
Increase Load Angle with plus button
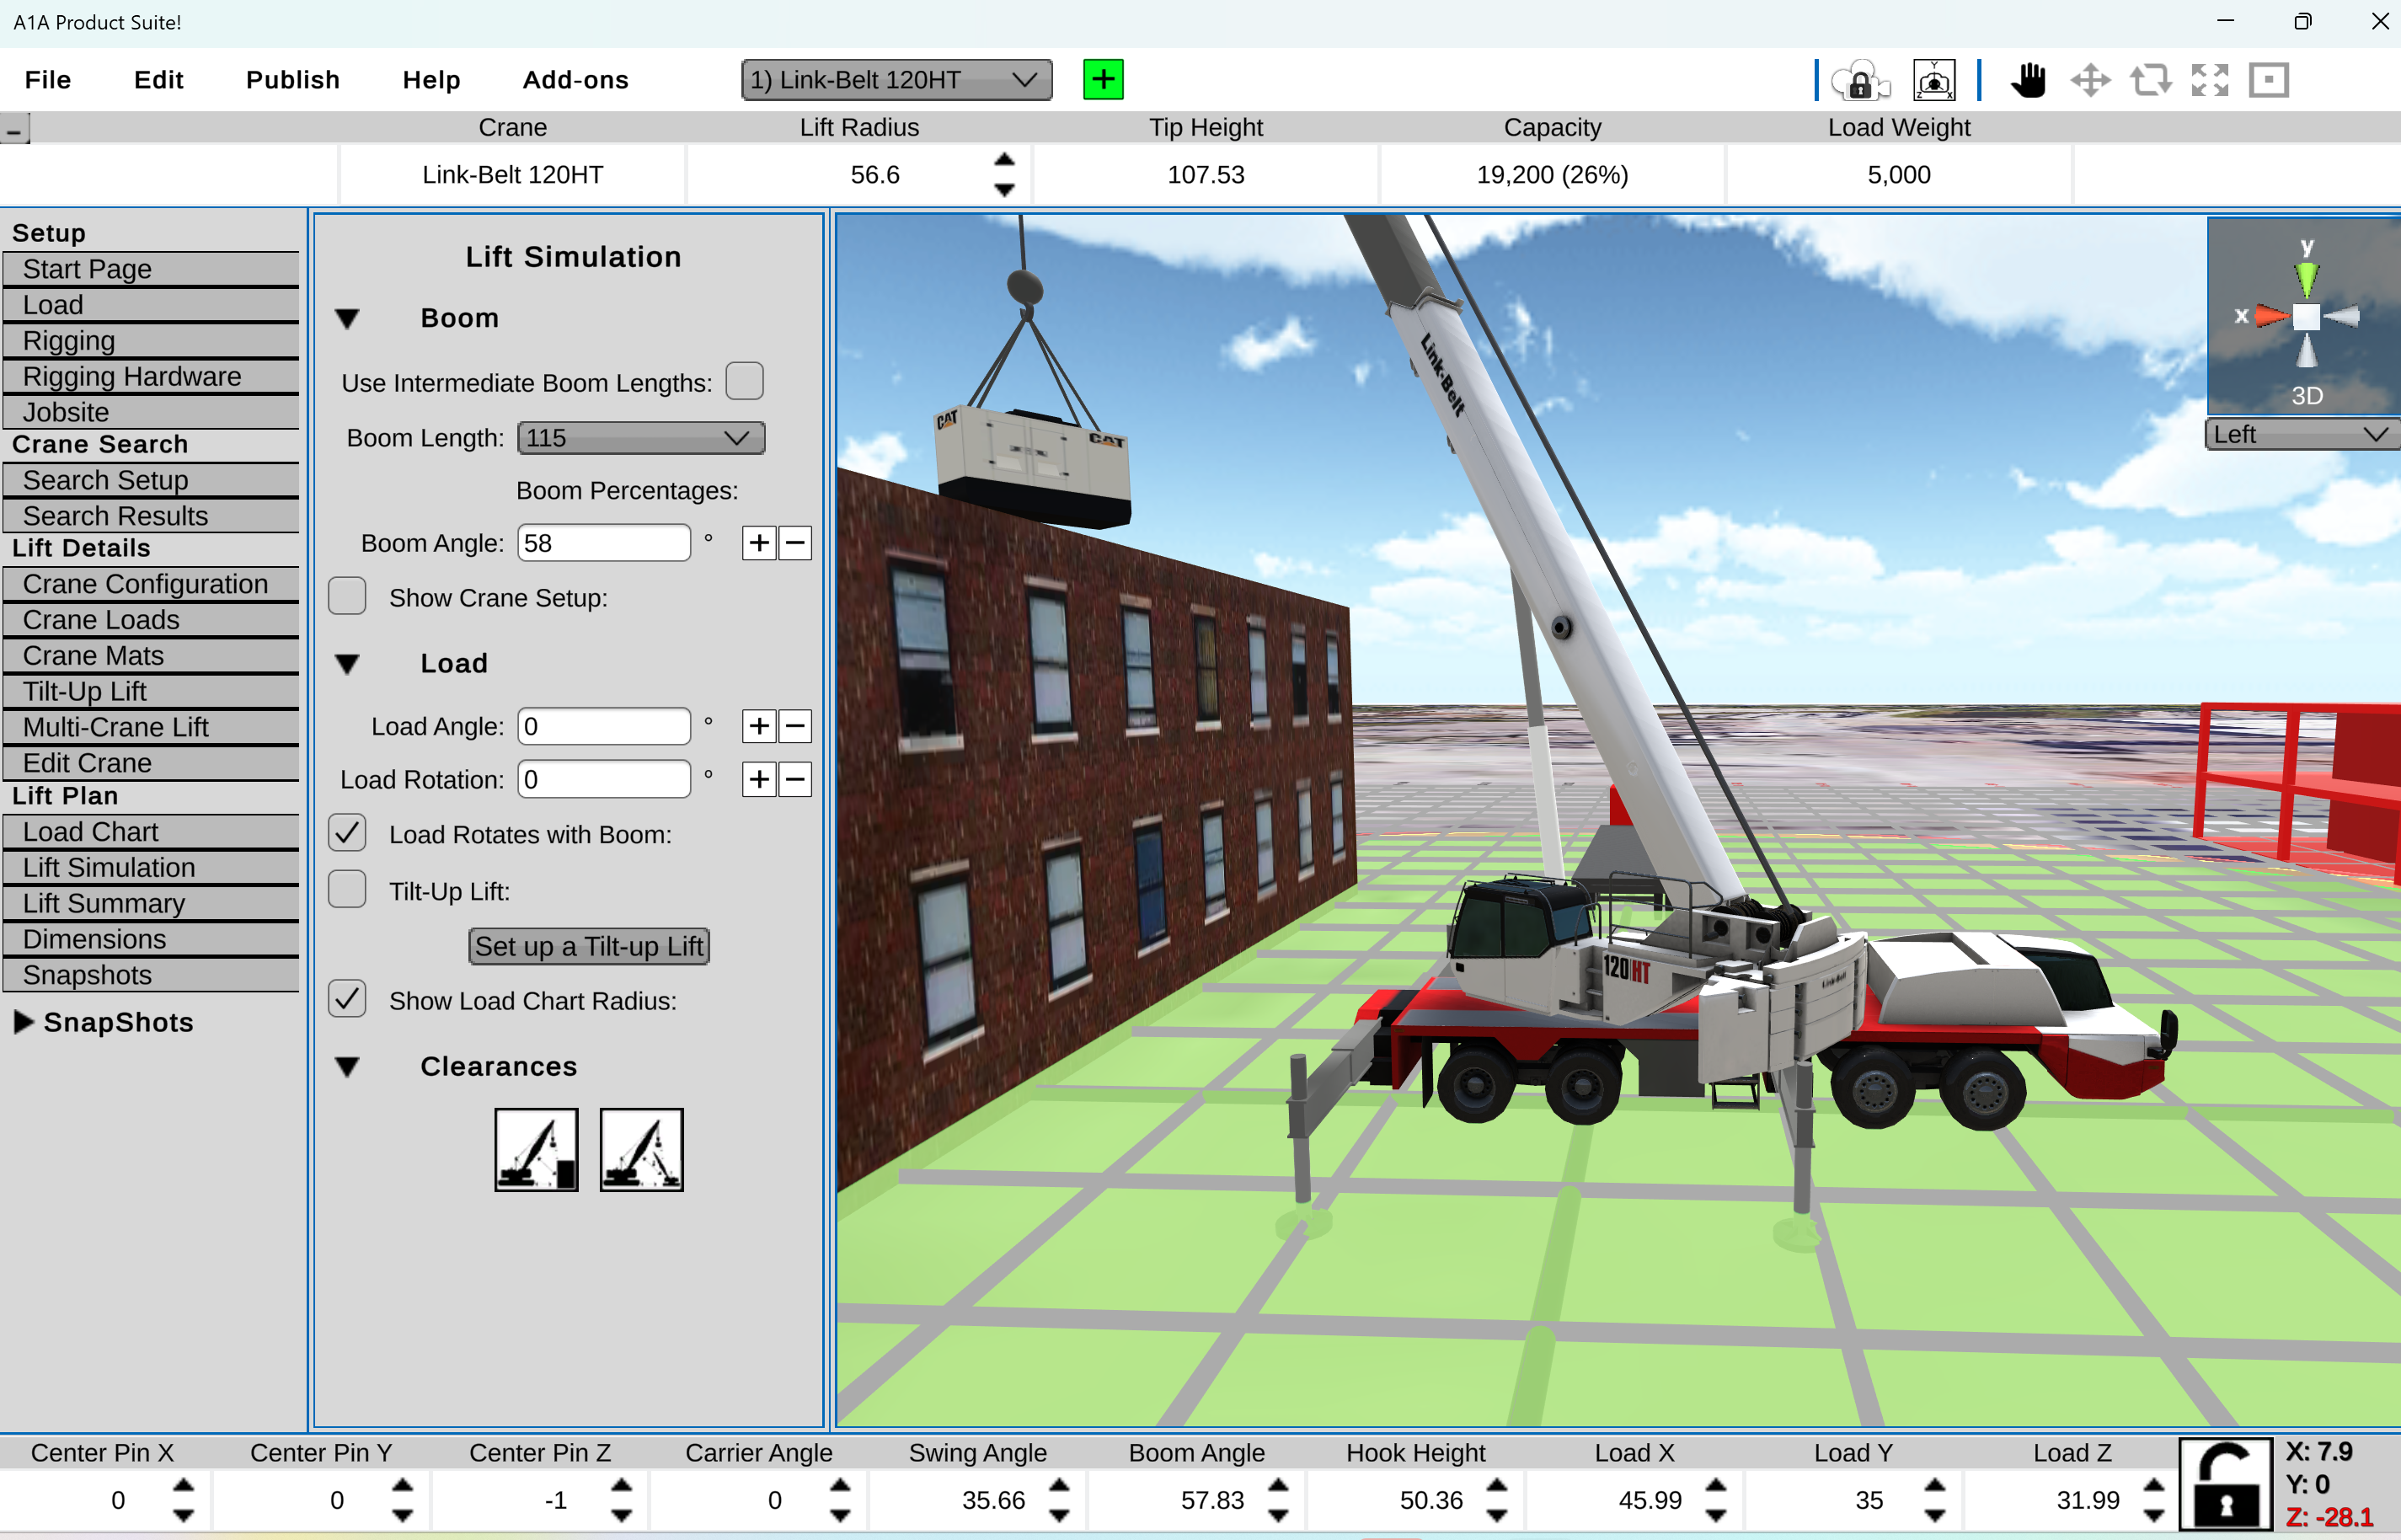(x=759, y=726)
